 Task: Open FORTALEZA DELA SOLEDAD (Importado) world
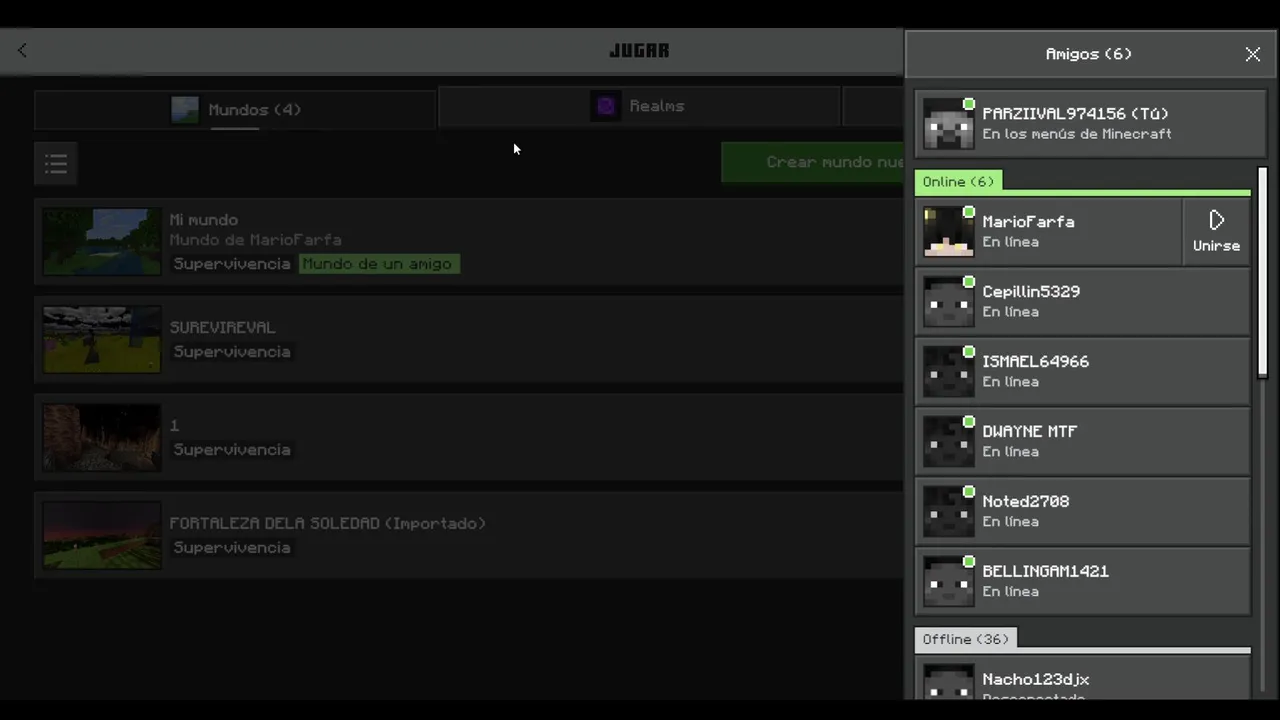point(469,536)
